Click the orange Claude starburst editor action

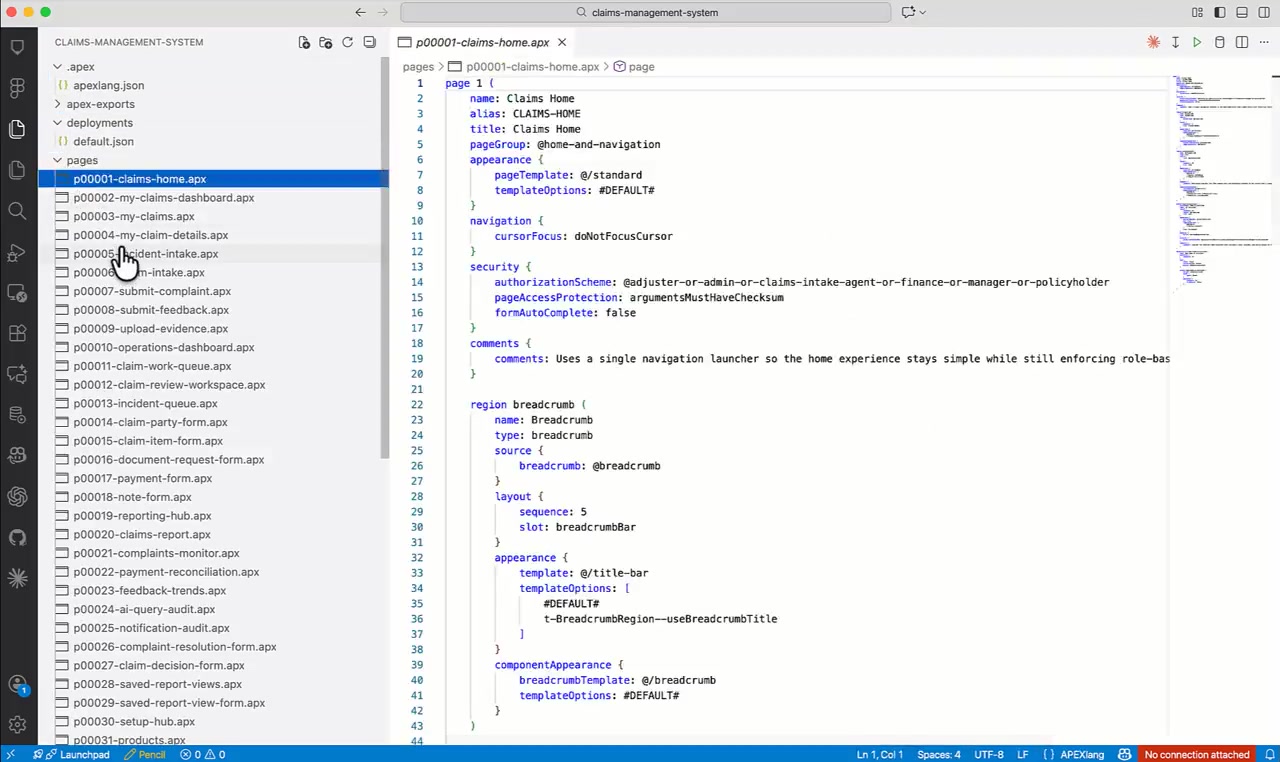1153,42
